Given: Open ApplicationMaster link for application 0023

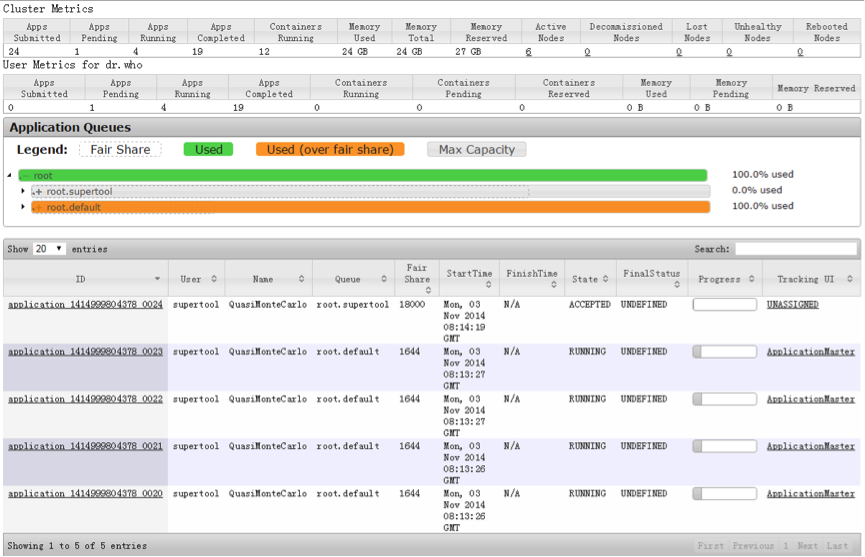Looking at the screenshot, I should coord(810,351).
